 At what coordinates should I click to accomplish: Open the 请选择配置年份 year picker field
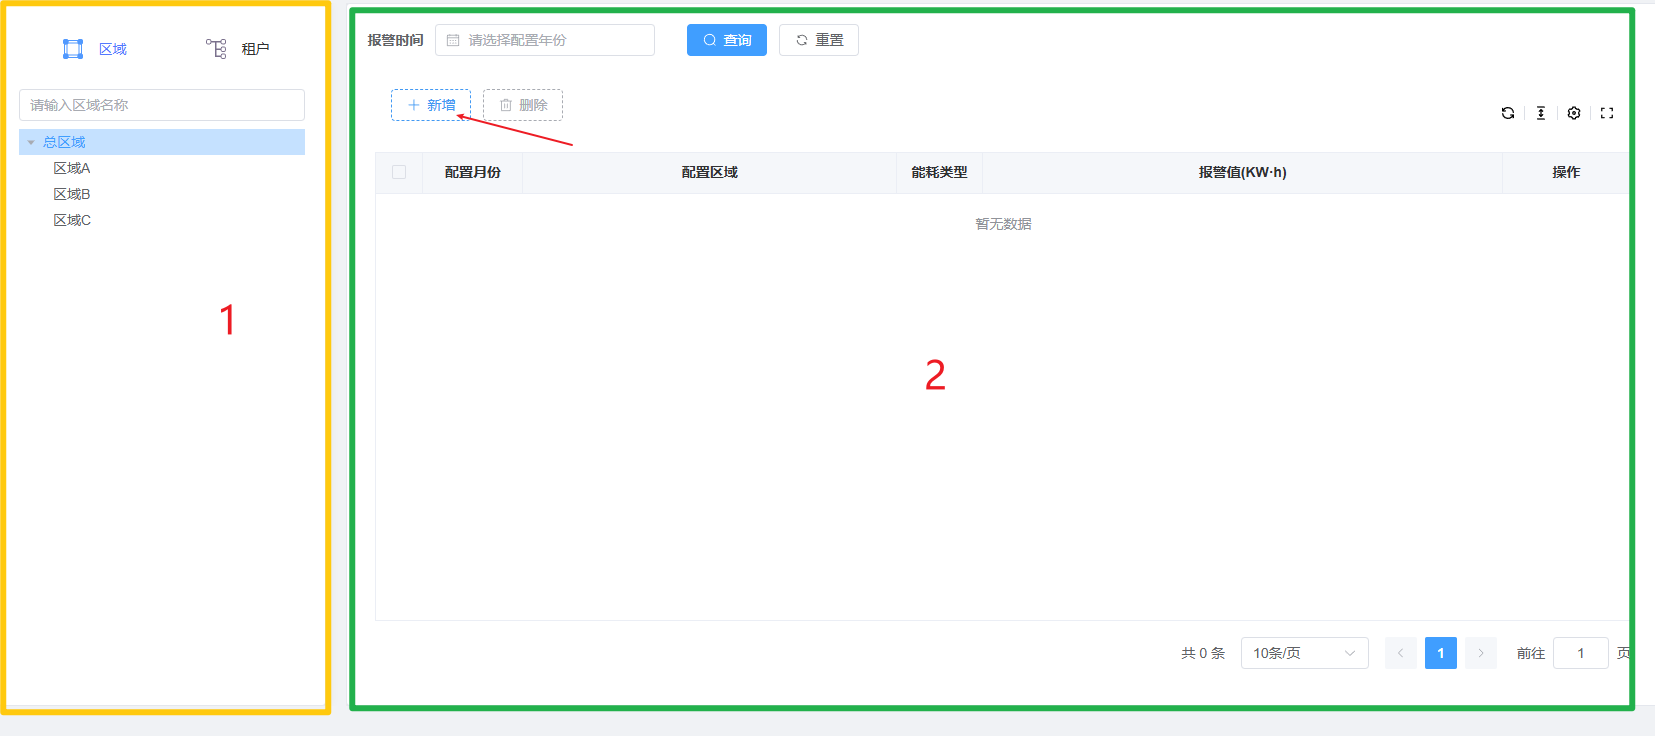tap(545, 40)
